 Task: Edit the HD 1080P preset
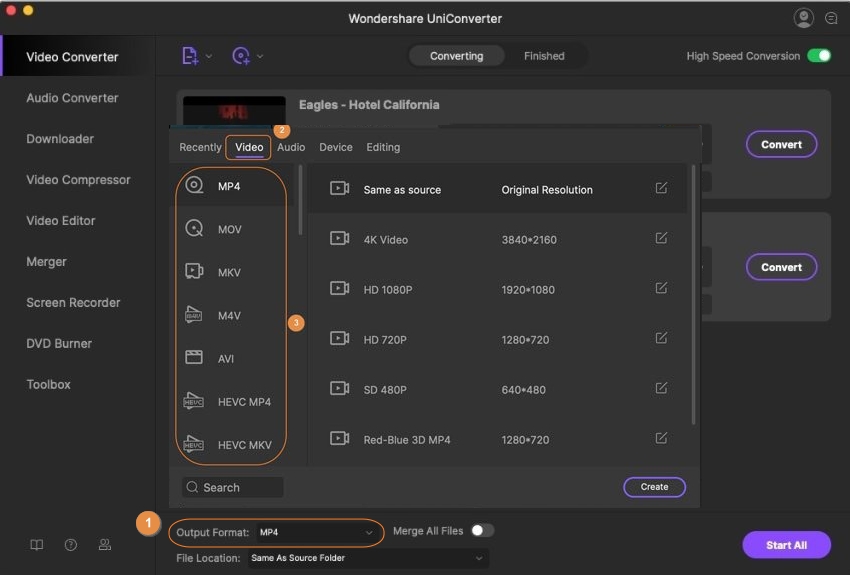pyautogui.click(x=661, y=288)
